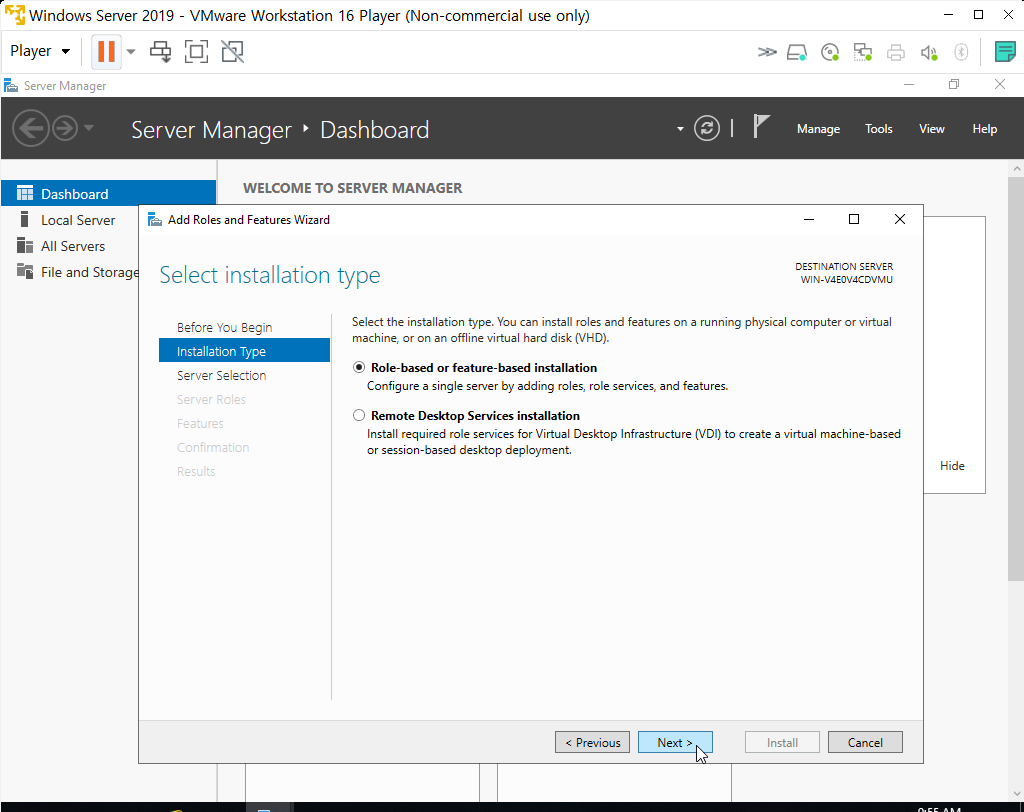Open the Manage menu
Image resolution: width=1024 pixels, height=812 pixels.
[x=818, y=129]
